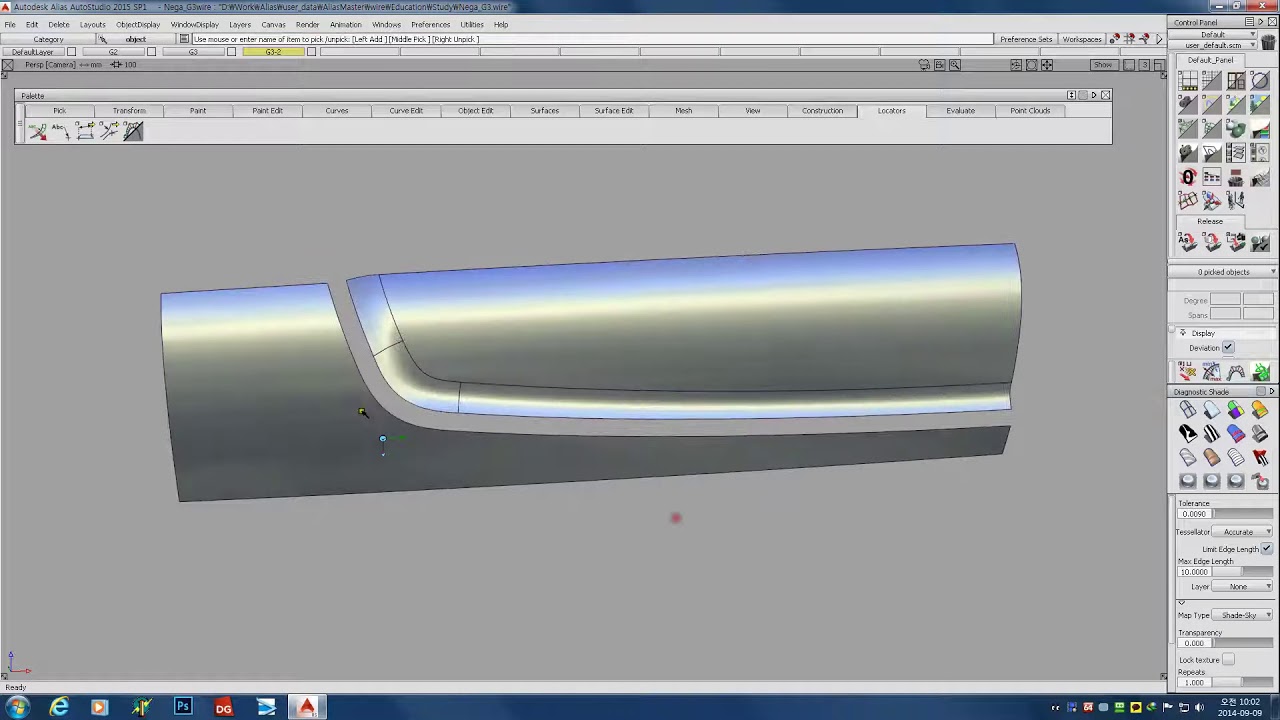This screenshot has width=1280, height=720.
Task: Click the Preference Sets button
Action: pos(1026,39)
